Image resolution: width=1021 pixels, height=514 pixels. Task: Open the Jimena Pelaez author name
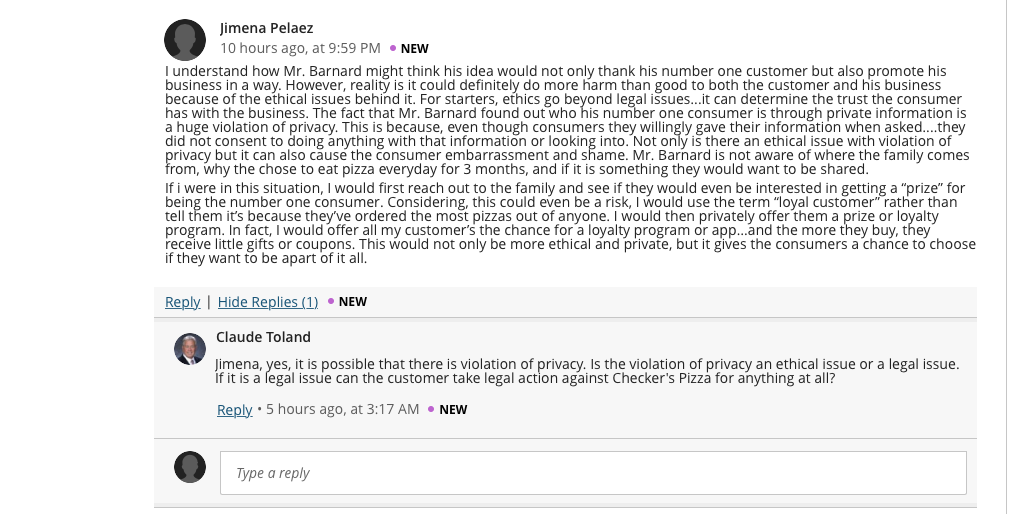point(266,28)
